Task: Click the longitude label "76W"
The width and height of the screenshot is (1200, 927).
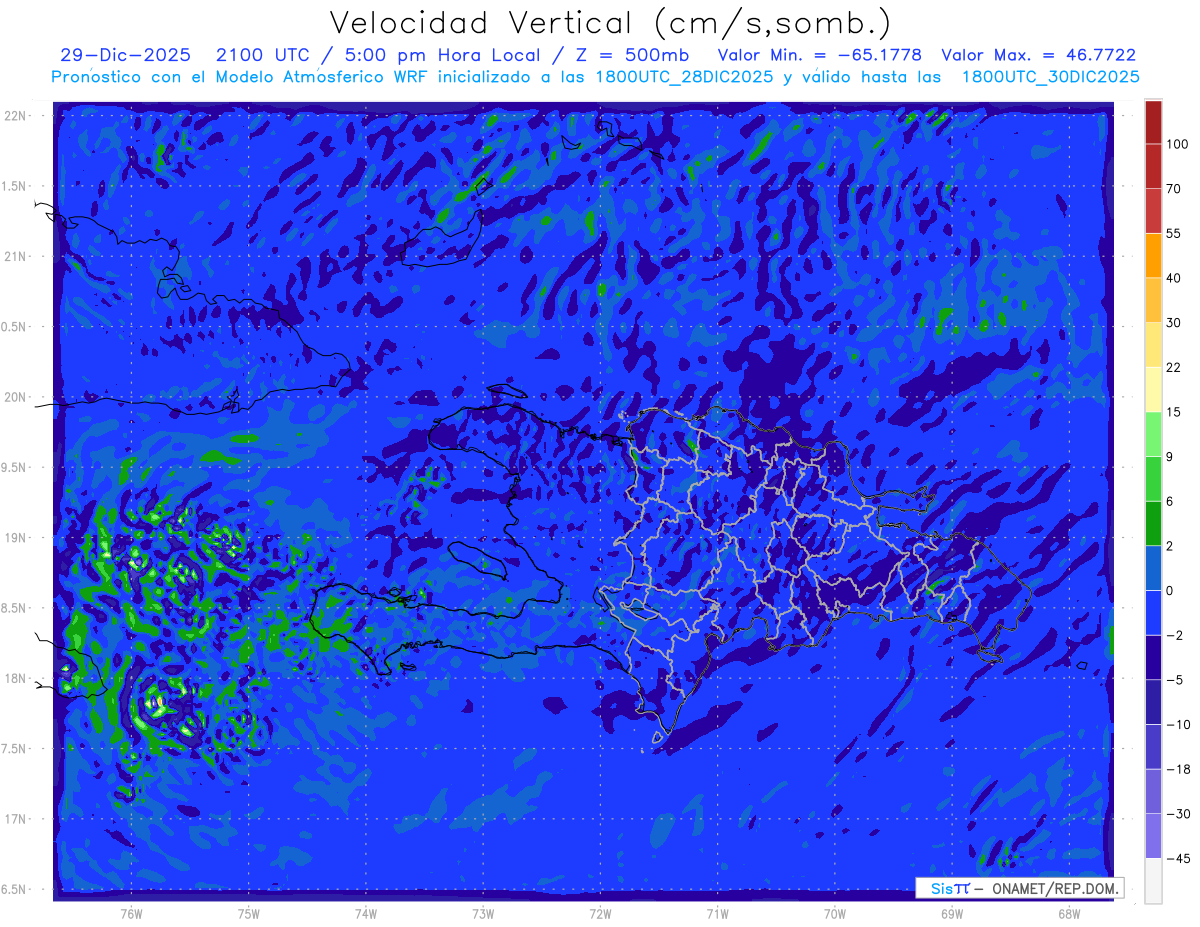Action: click(x=131, y=914)
